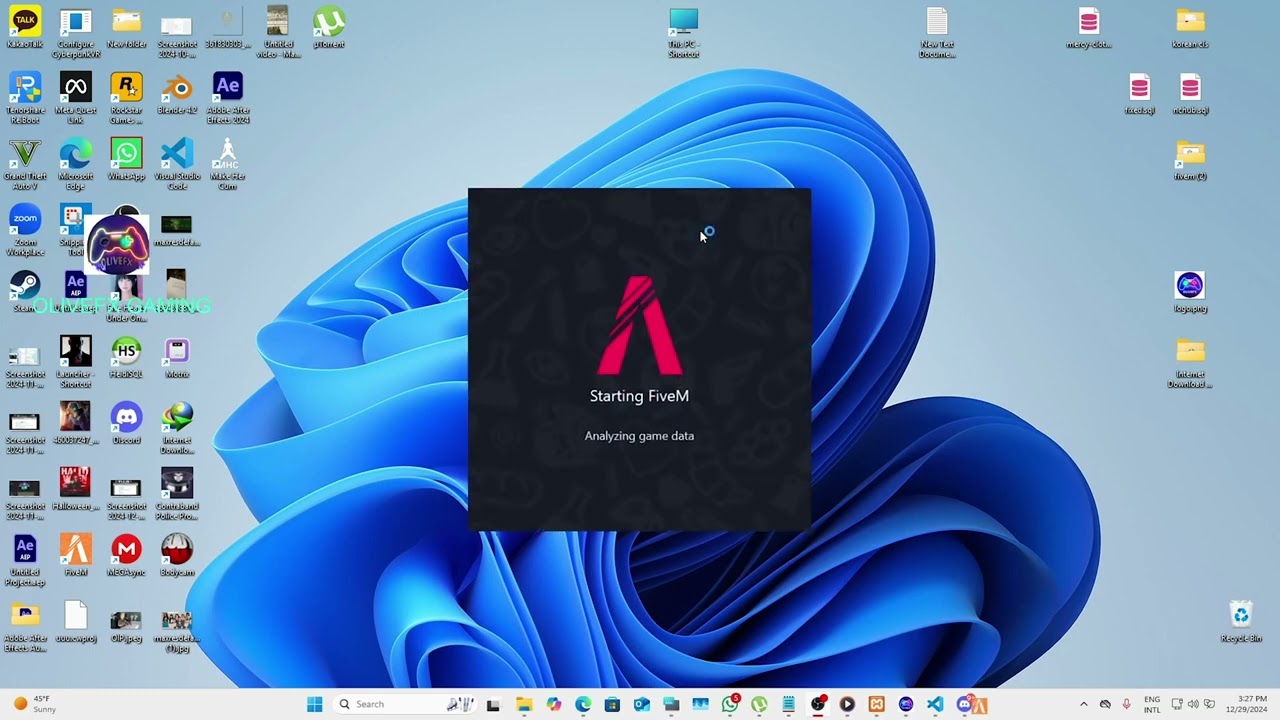Select the Meta Quest Link desktop icon
The image size is (1280, 720).
76,98
